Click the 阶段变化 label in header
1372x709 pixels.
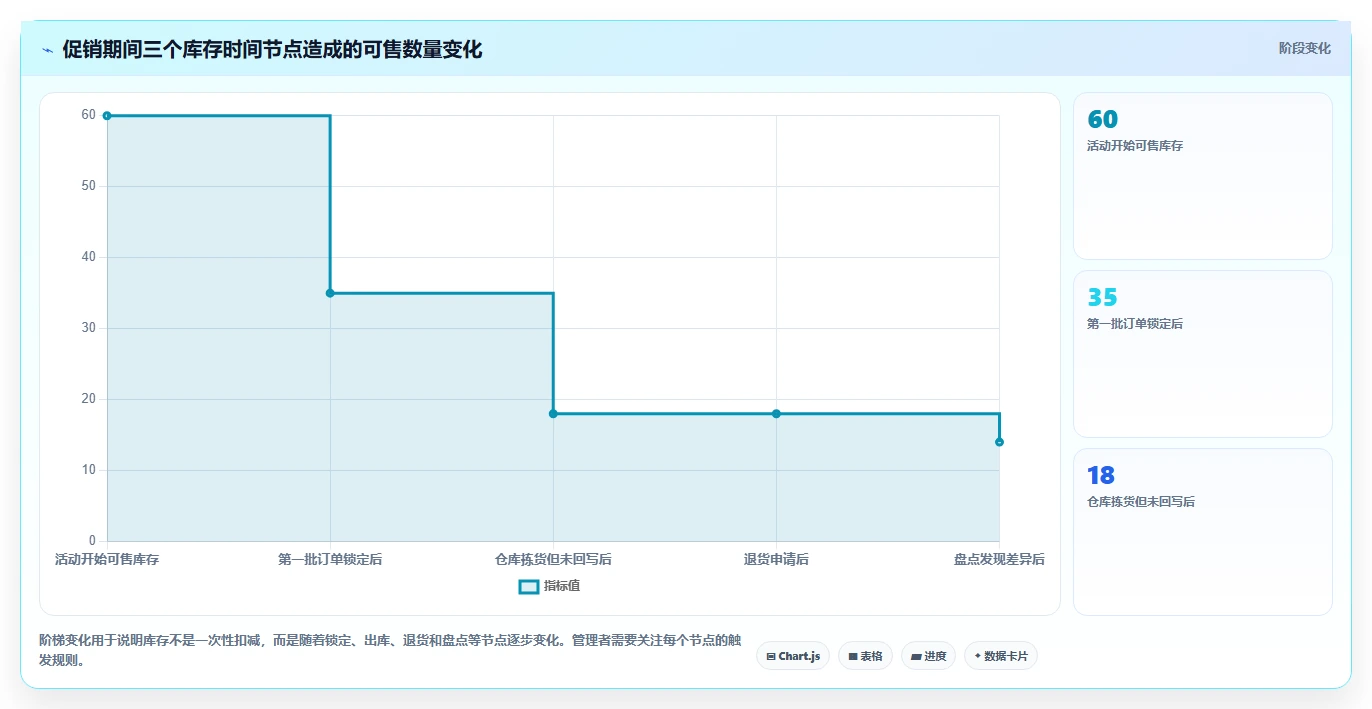[x=1304, y=48]
